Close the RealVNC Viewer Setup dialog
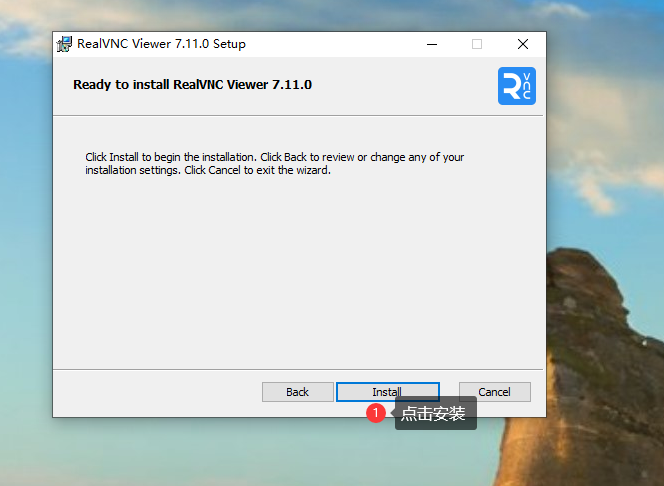This screenshot has height=486, width=664. (x=522, y=44)
